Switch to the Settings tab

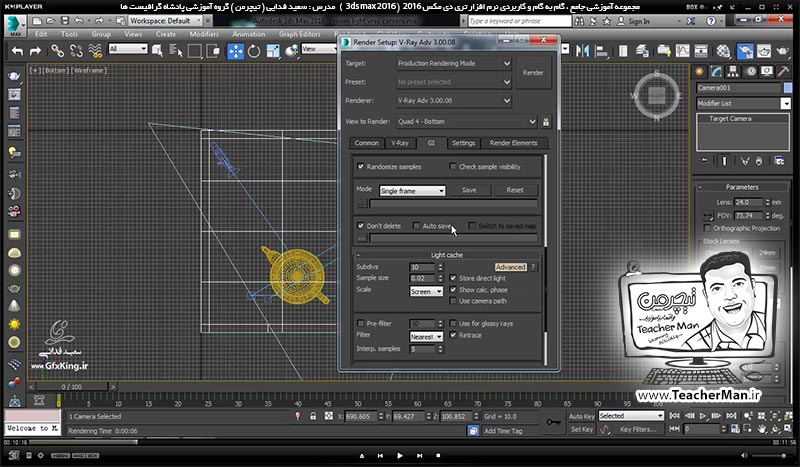[463, 143]
